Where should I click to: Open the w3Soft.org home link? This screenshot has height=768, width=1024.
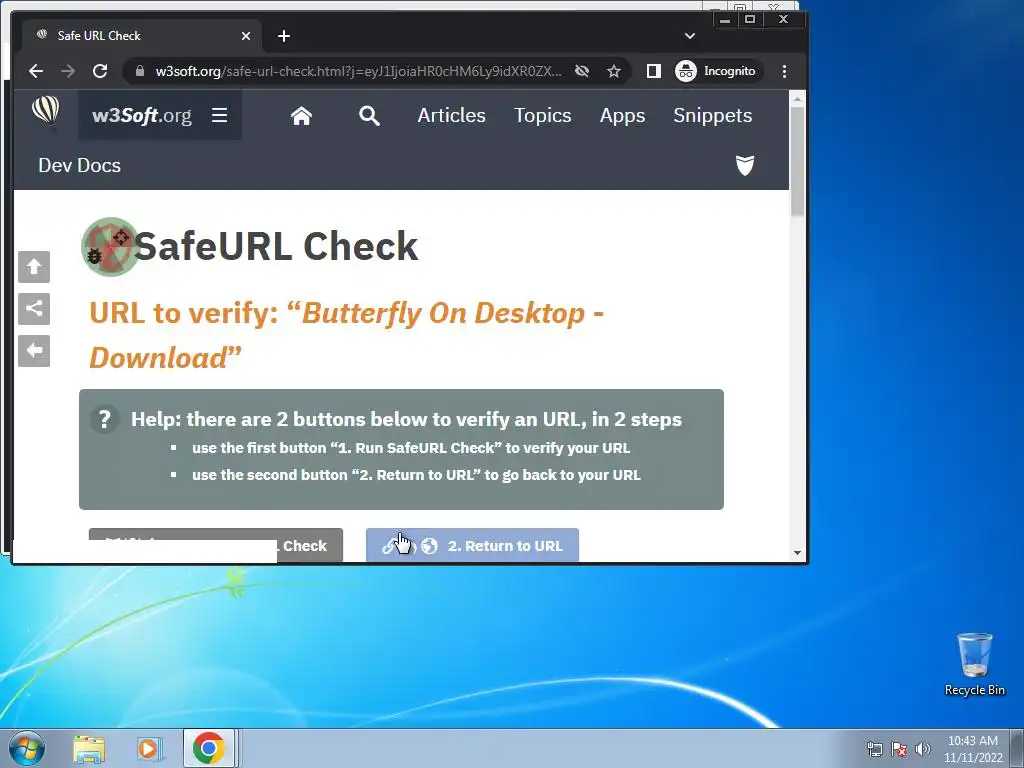pos(142,116)
